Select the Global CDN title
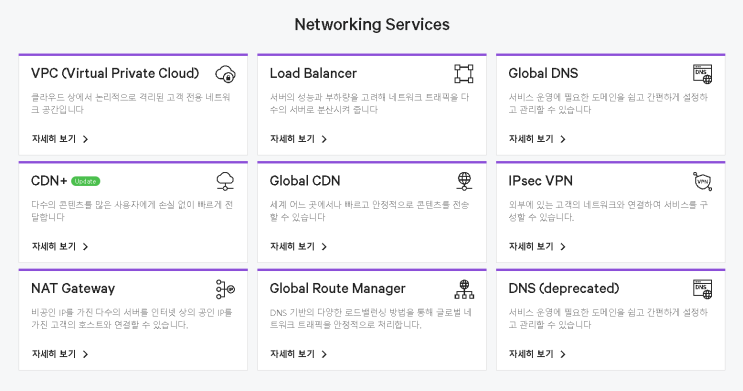743x391 pixels. (305, 181)
